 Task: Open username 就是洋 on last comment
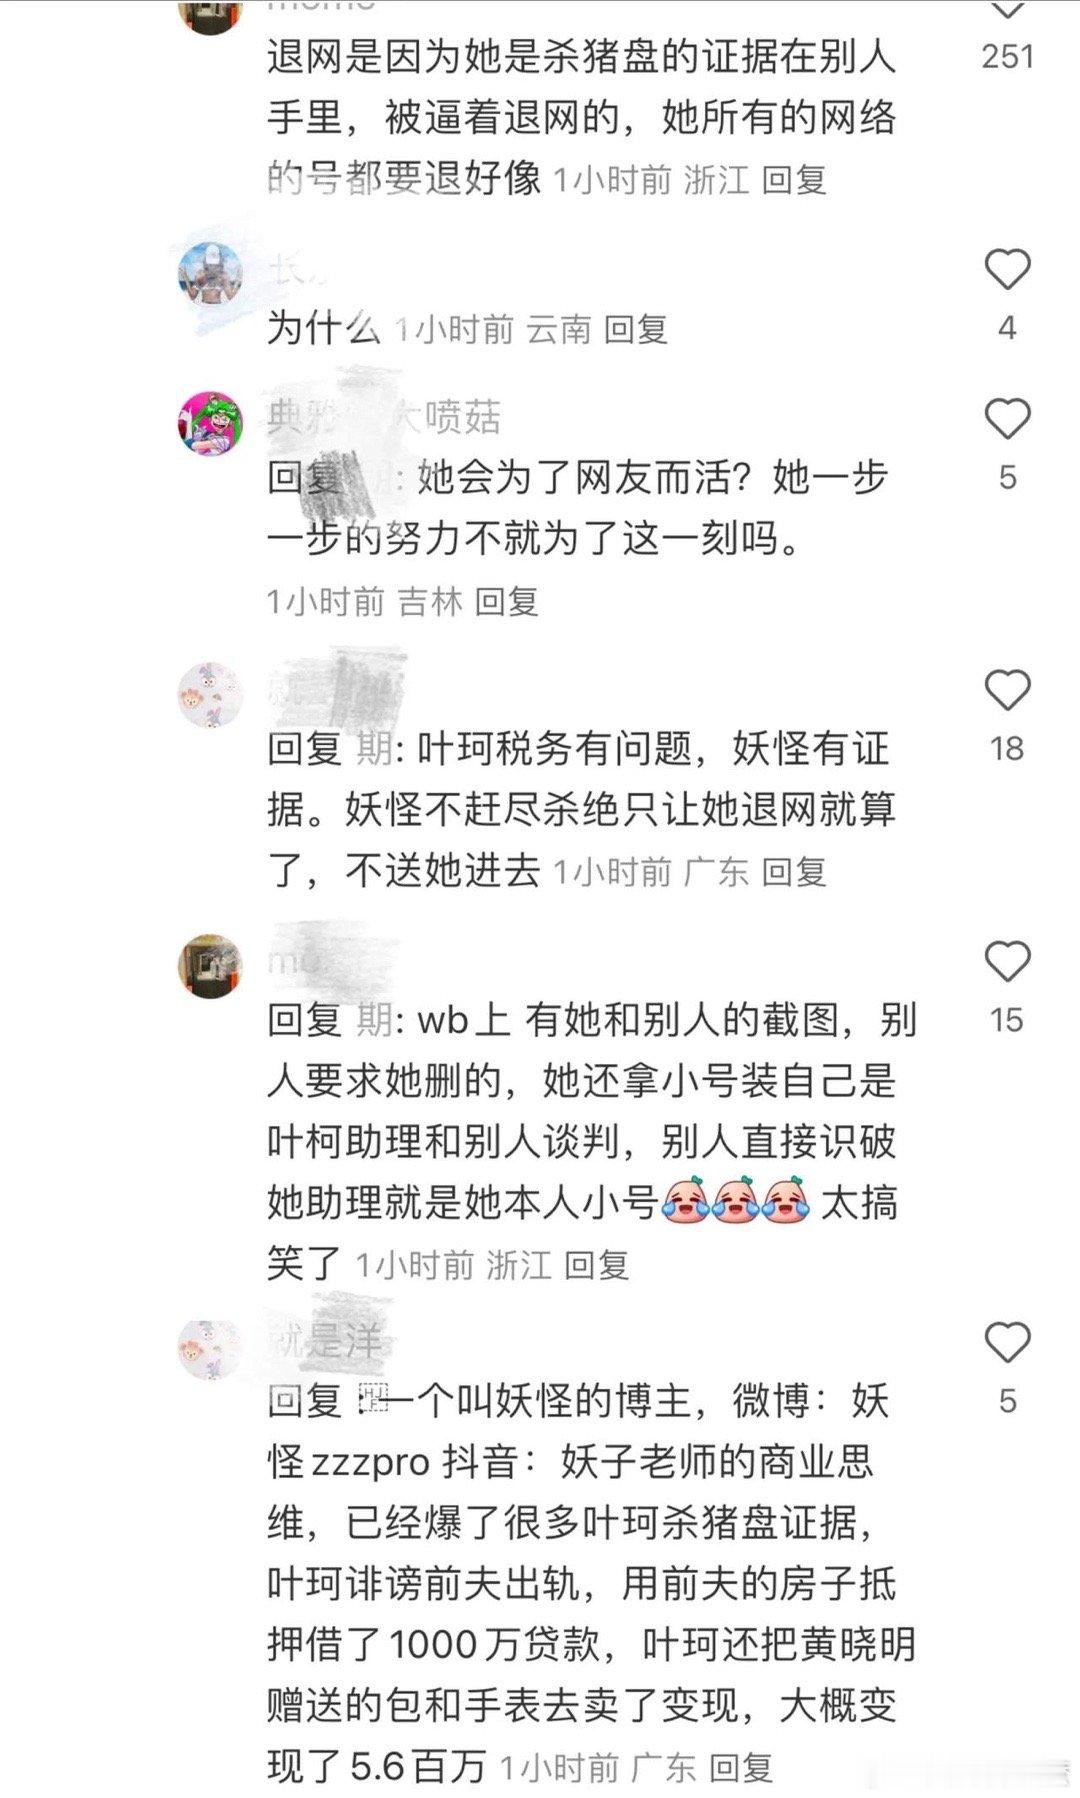(325, 1341)
